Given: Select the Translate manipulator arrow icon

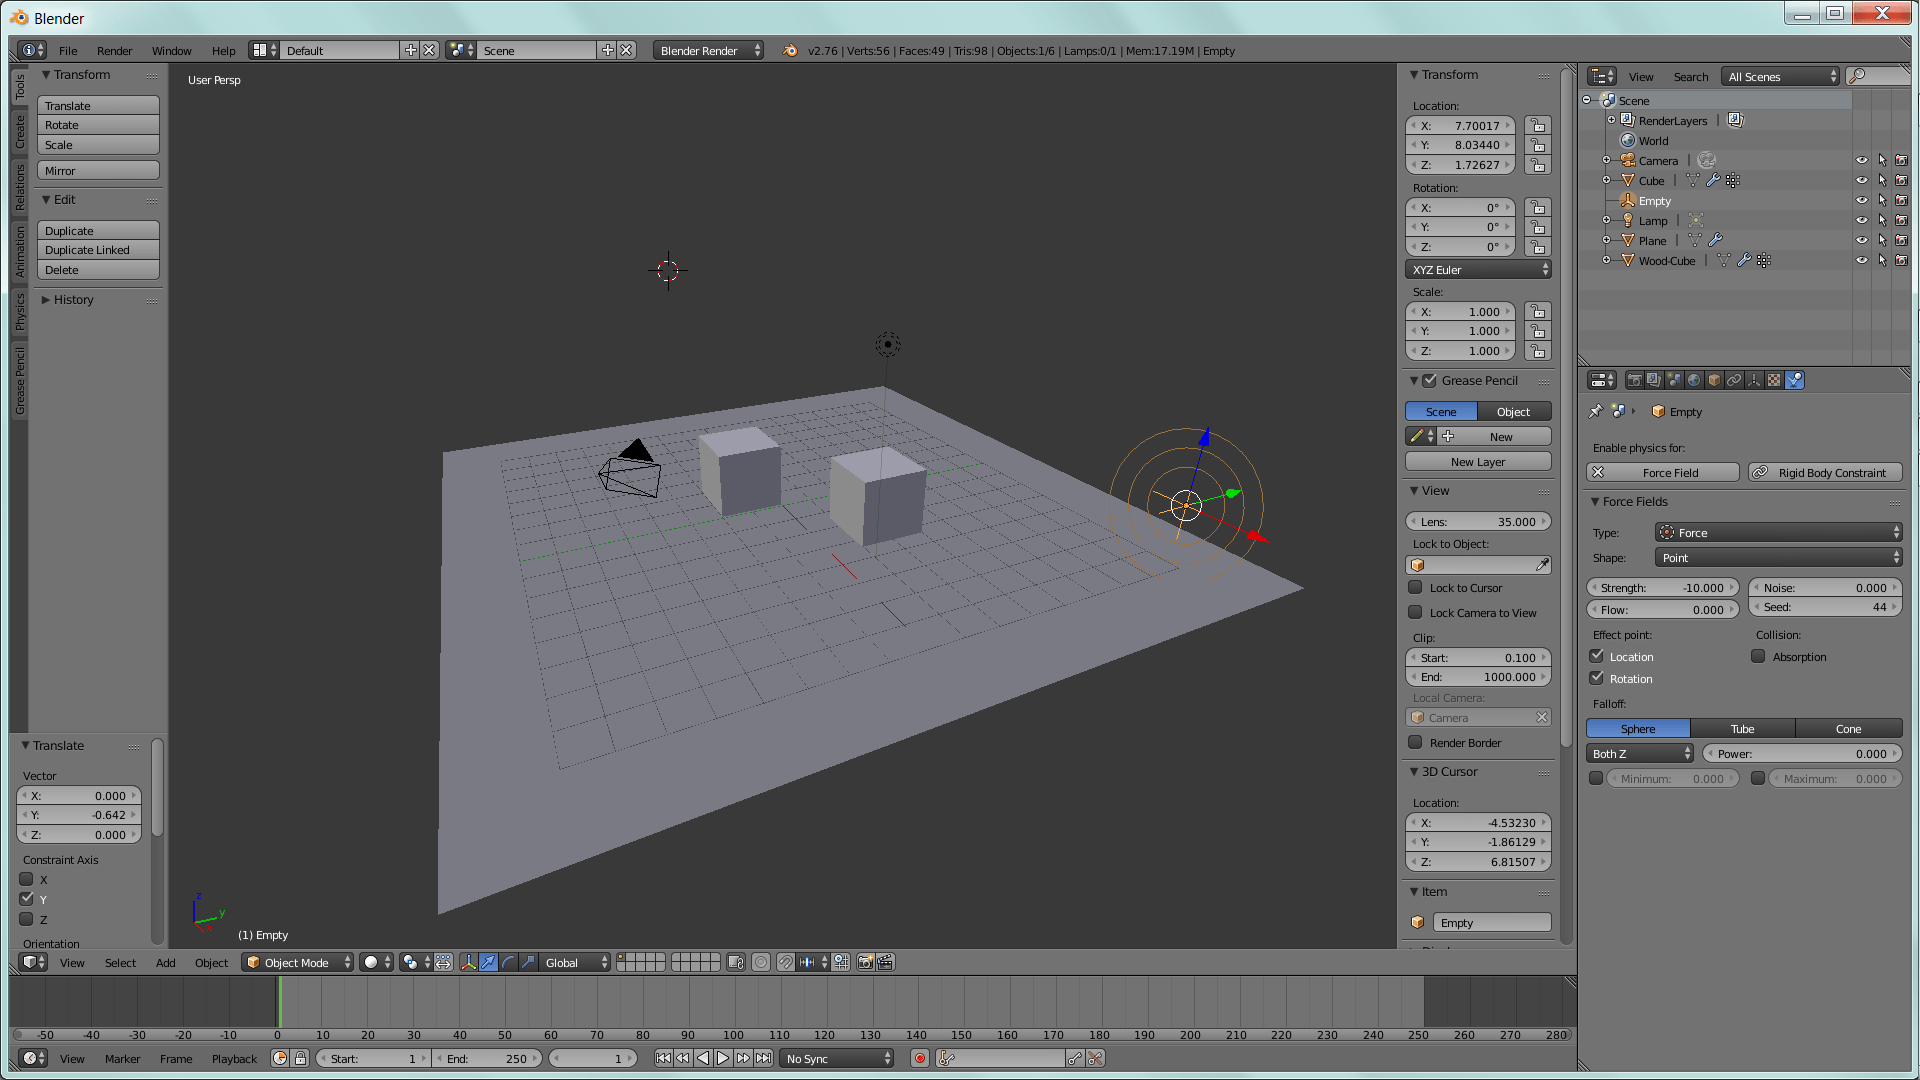Looking at the screenshot, I should [x=488, y=962].
